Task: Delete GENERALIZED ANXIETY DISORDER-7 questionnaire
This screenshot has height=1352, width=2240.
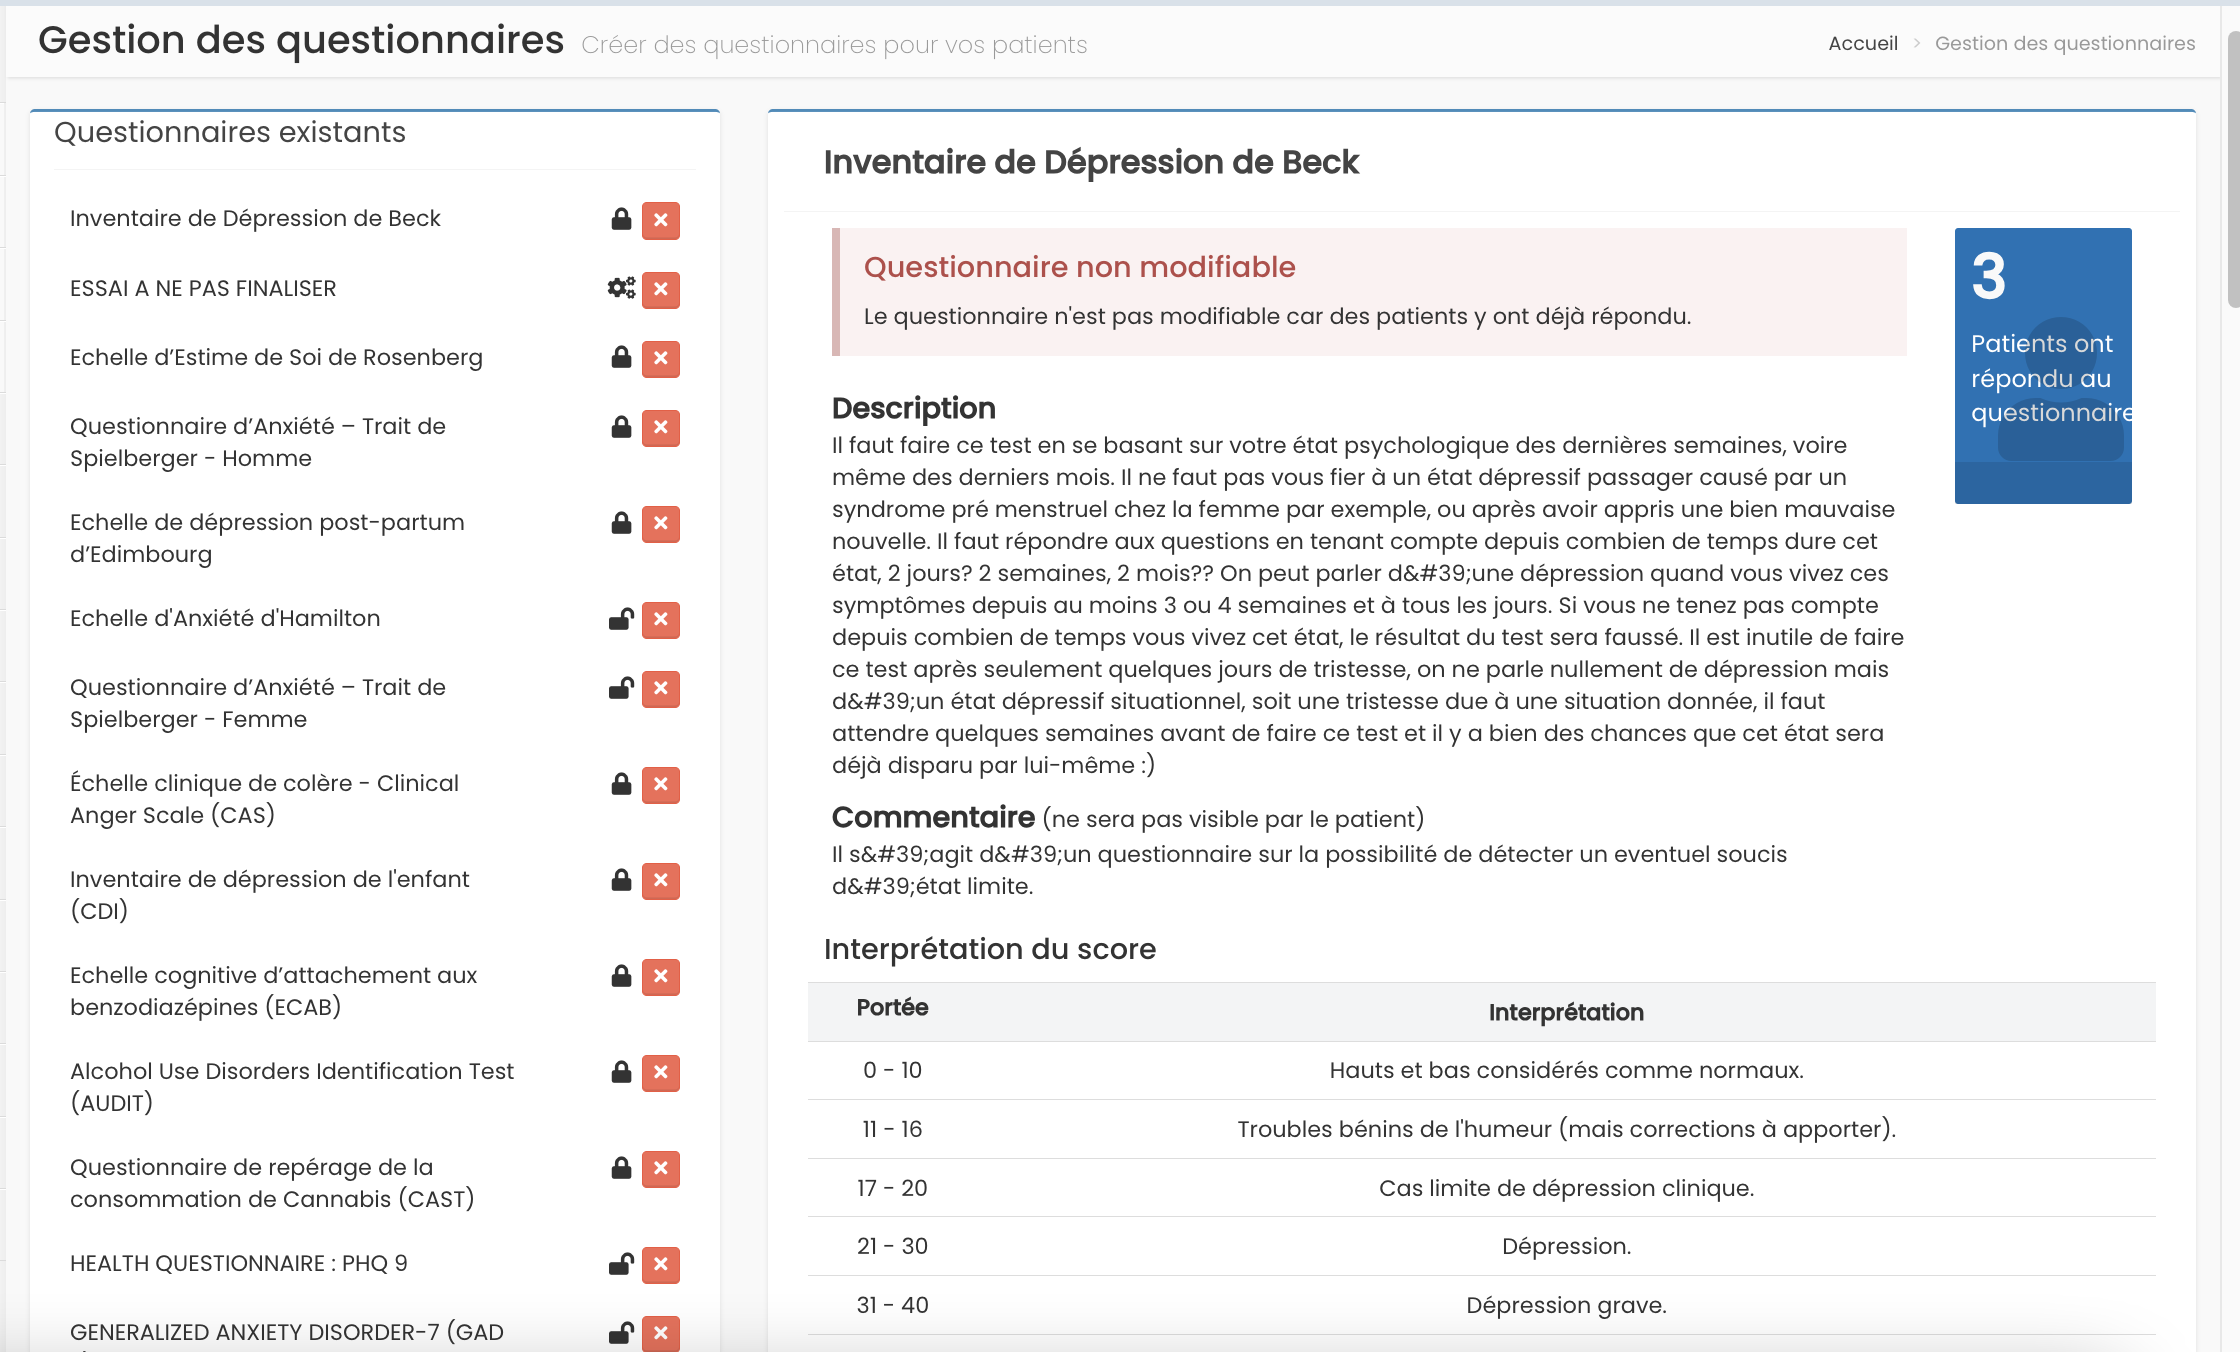Action: [x=661, y=1333]
